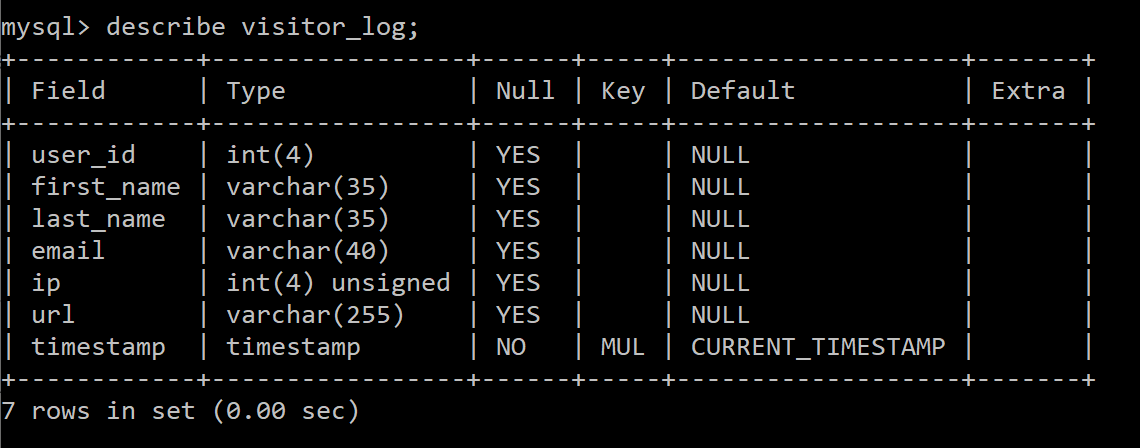The width and height of the screenshot is (1140, 448).
Task: Click the 'describe visitor_log;' command text
Action: [262, 27]
